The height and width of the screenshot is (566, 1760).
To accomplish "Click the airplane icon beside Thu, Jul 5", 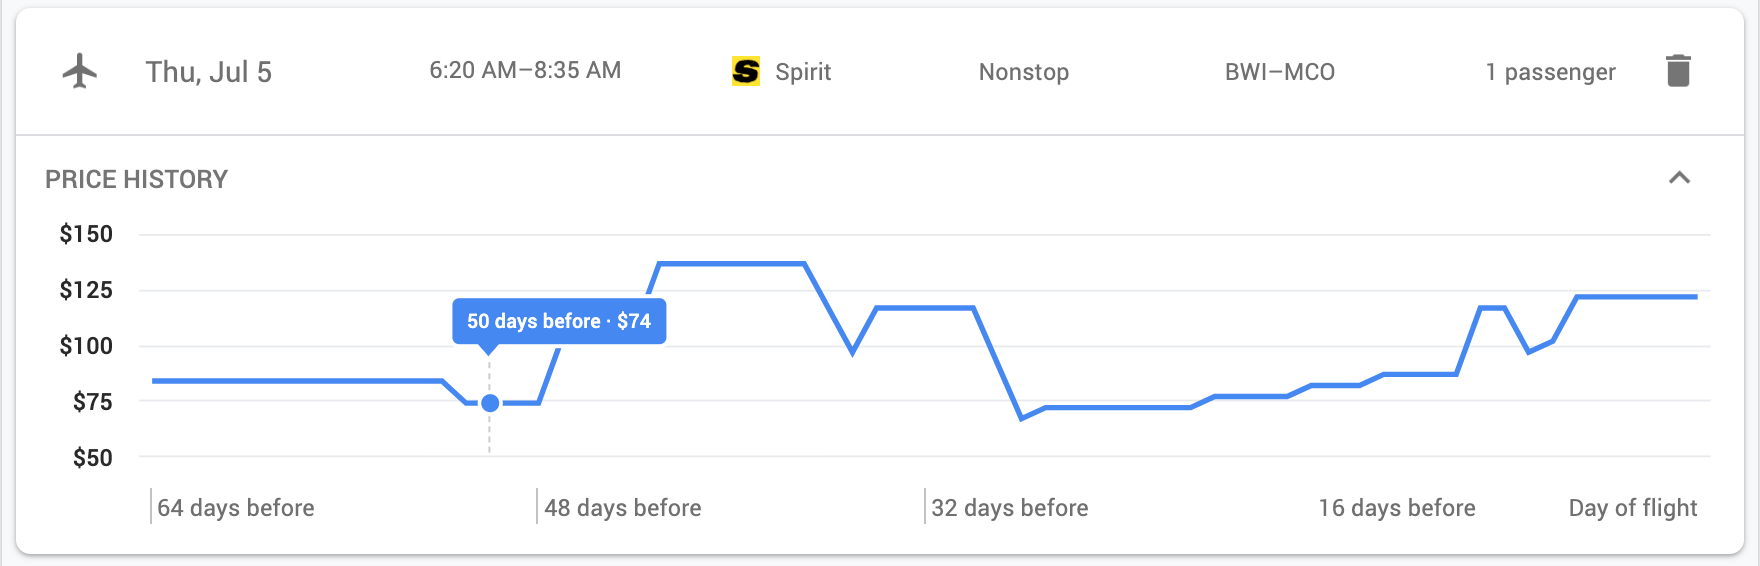I will [80, 71].
